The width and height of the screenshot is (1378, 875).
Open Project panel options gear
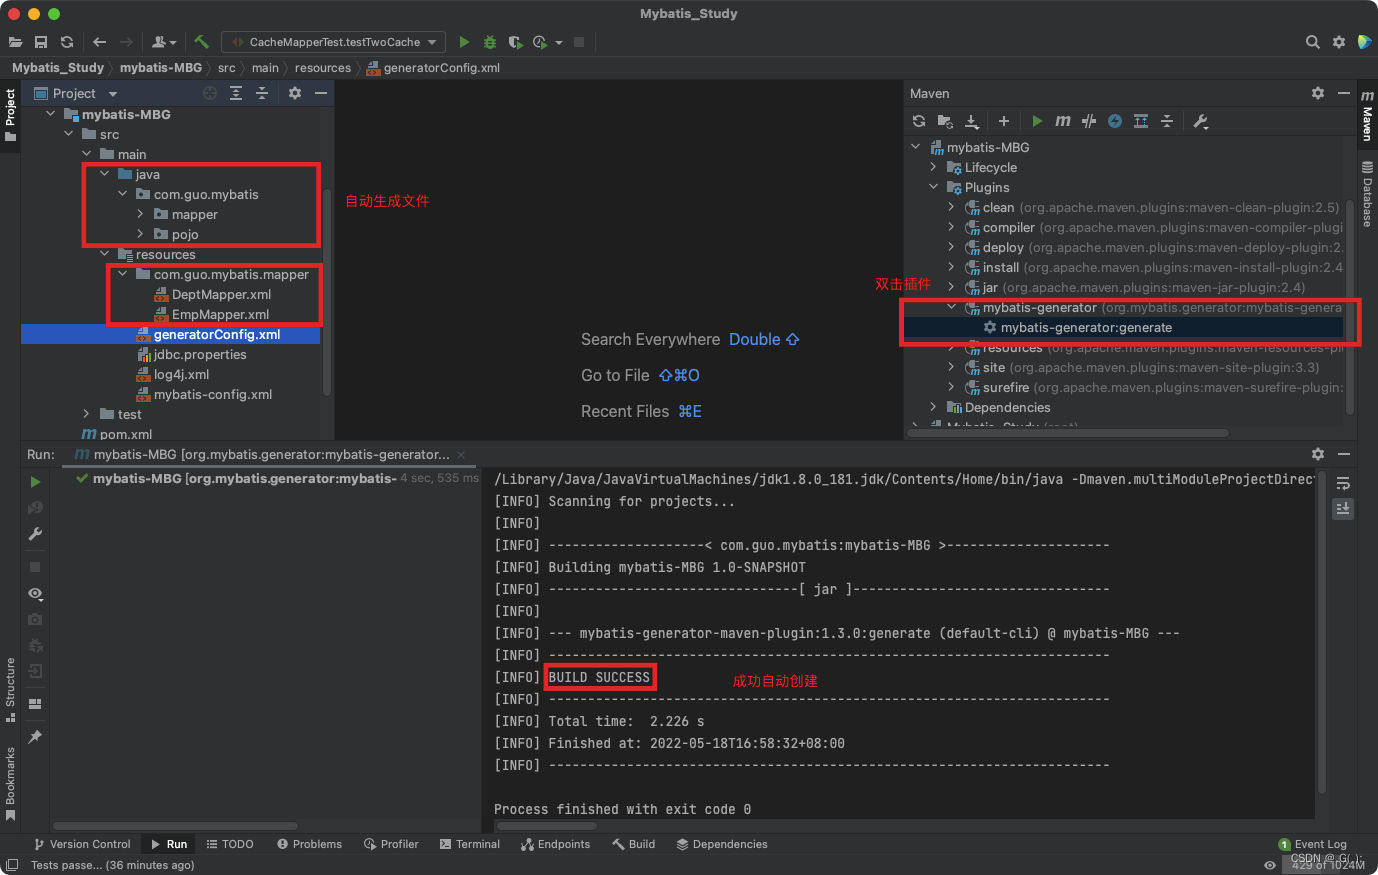[295, 93]
